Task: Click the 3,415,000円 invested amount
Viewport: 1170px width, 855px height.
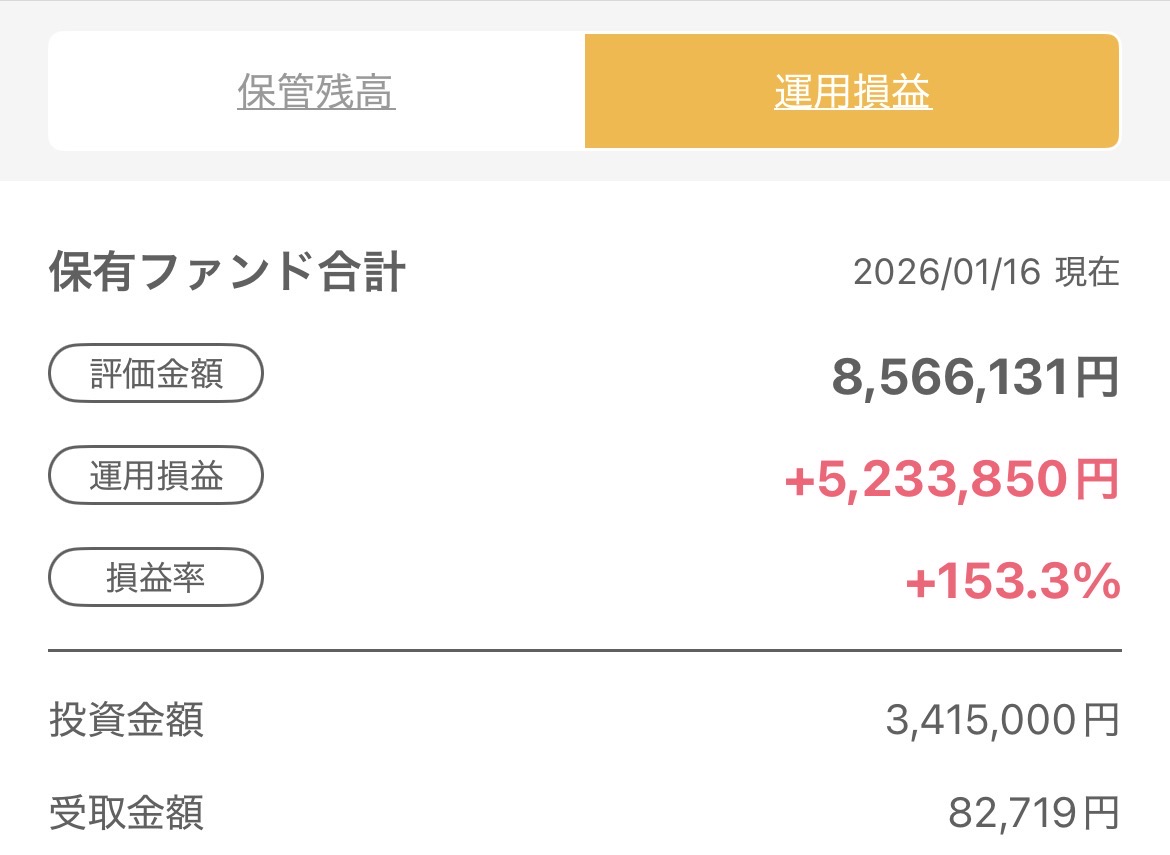Action: point(1002,720)
